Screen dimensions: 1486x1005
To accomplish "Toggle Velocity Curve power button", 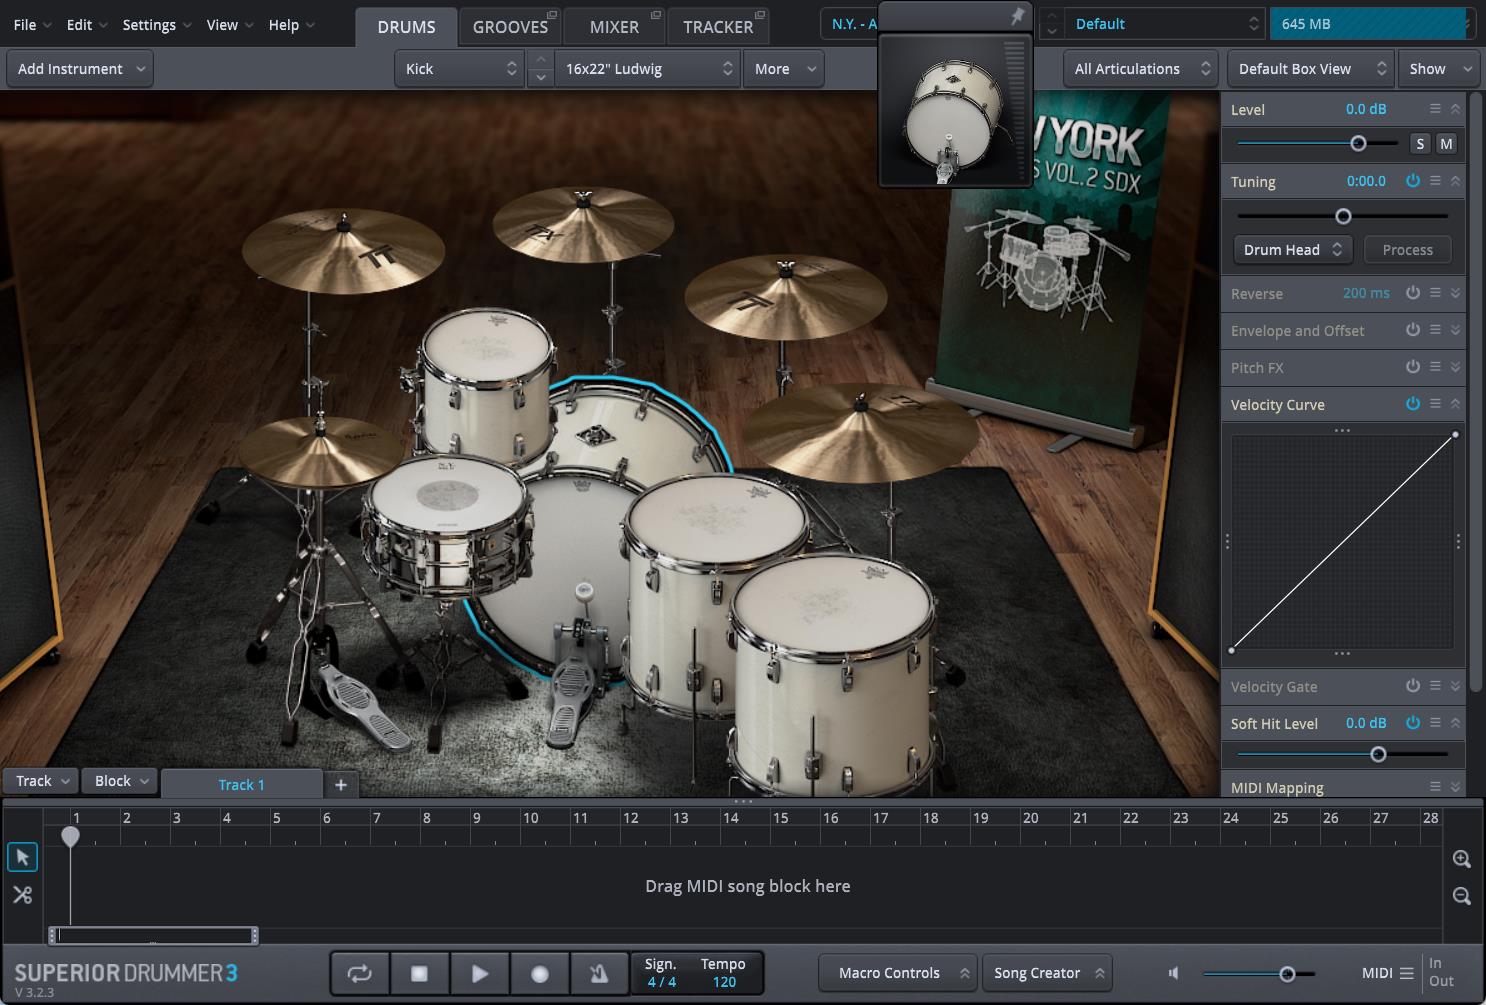I will click(1413, 404).
